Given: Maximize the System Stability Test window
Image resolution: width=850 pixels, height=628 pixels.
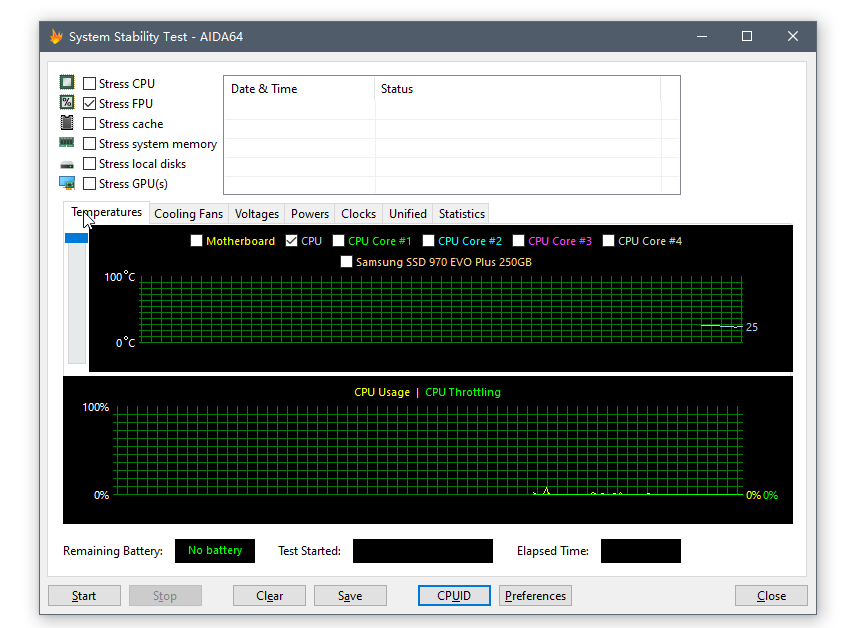Looking at the screenshot, I should [747, 36].
